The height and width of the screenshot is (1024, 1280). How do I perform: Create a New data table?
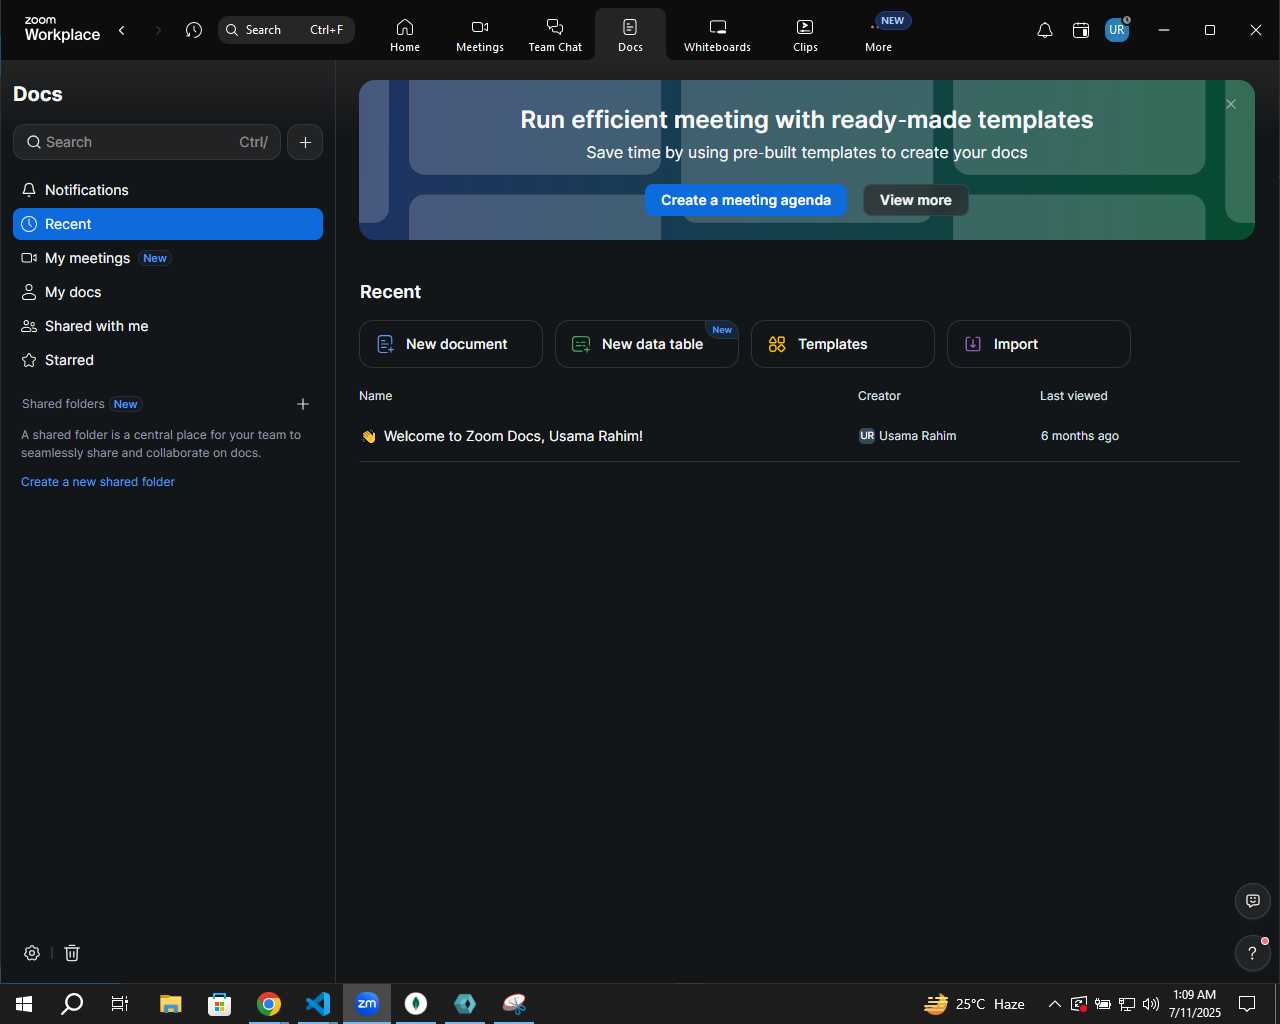tap(647, 344)
